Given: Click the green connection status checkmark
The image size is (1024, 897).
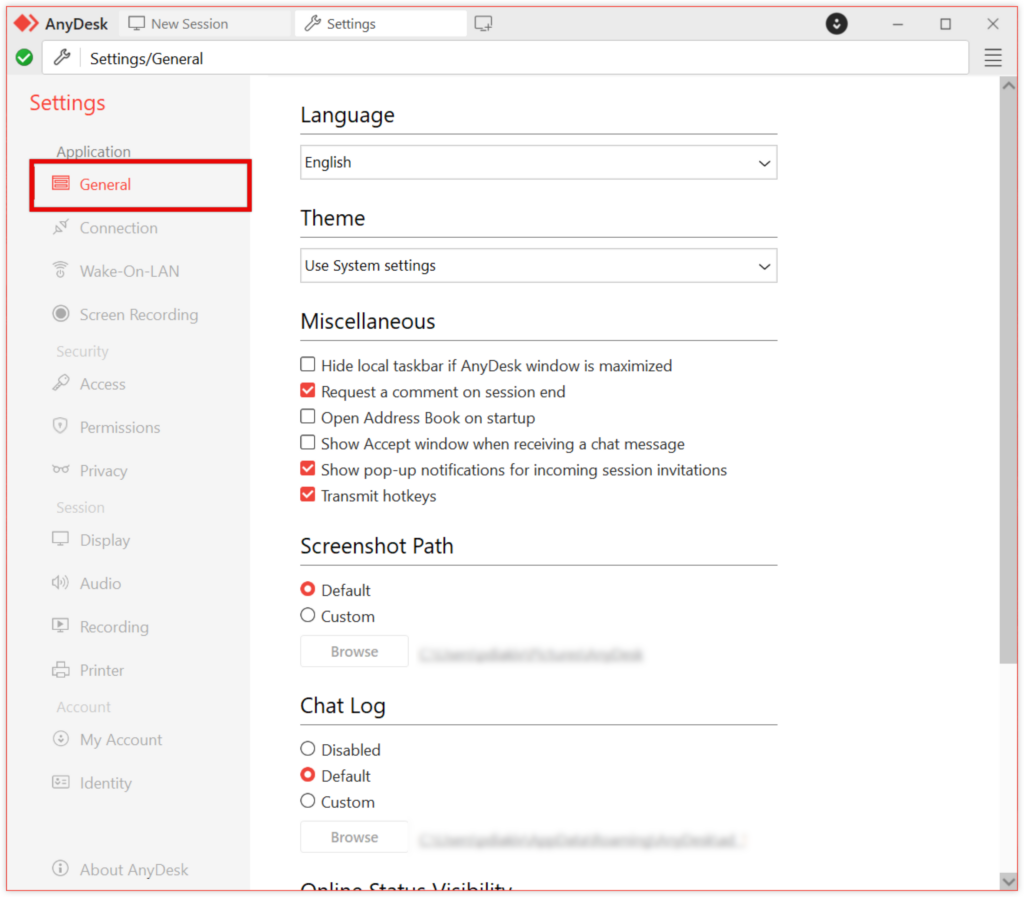Looking at the screenshot, I should (x=24, y=58).
